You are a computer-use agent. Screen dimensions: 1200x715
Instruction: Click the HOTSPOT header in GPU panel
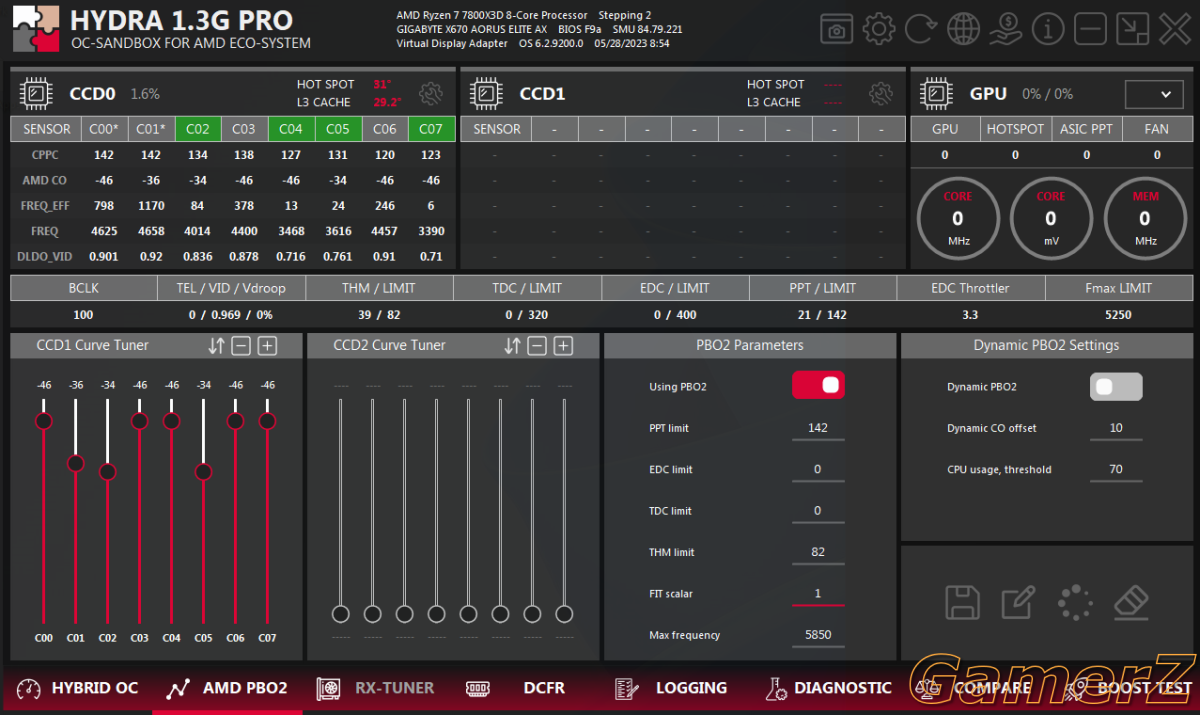pyautogui.click(x=1015, y=129)
